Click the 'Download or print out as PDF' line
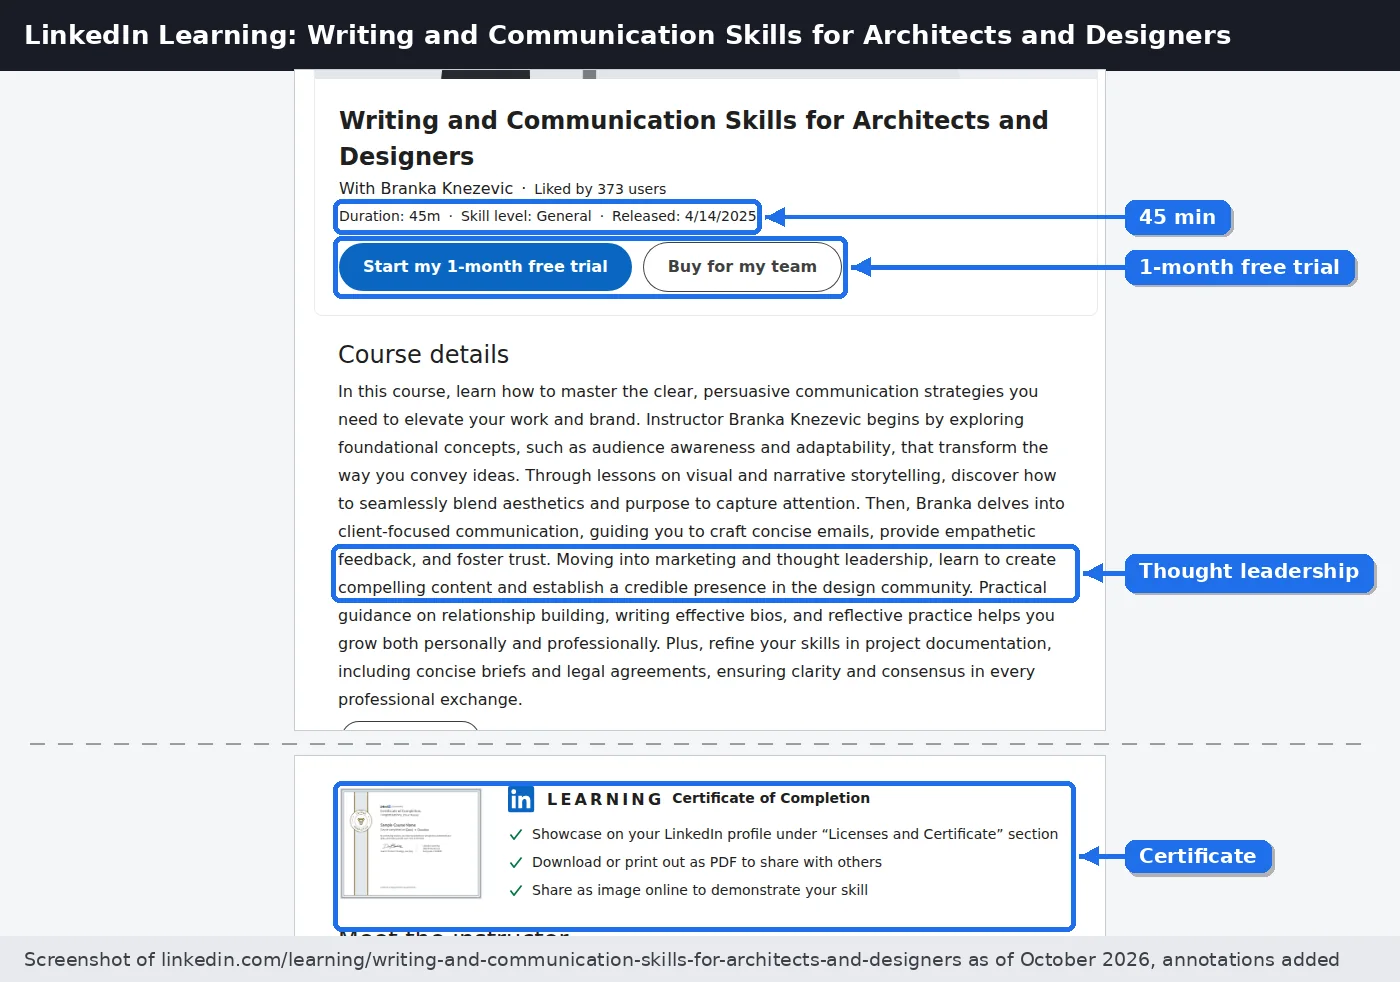 coord(707,862)
